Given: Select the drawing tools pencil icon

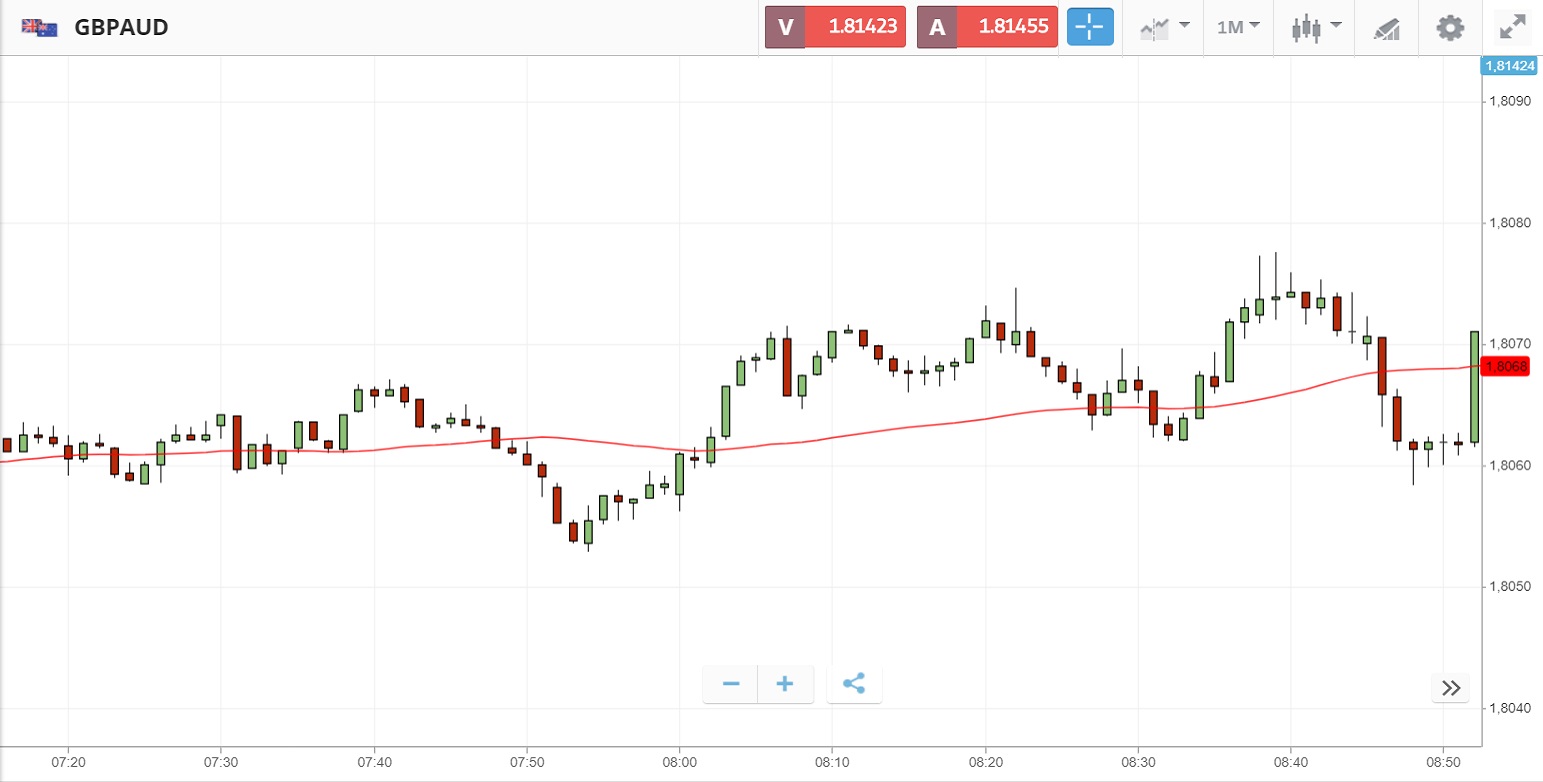Looking at the screenshot, I should [1386, 27].
